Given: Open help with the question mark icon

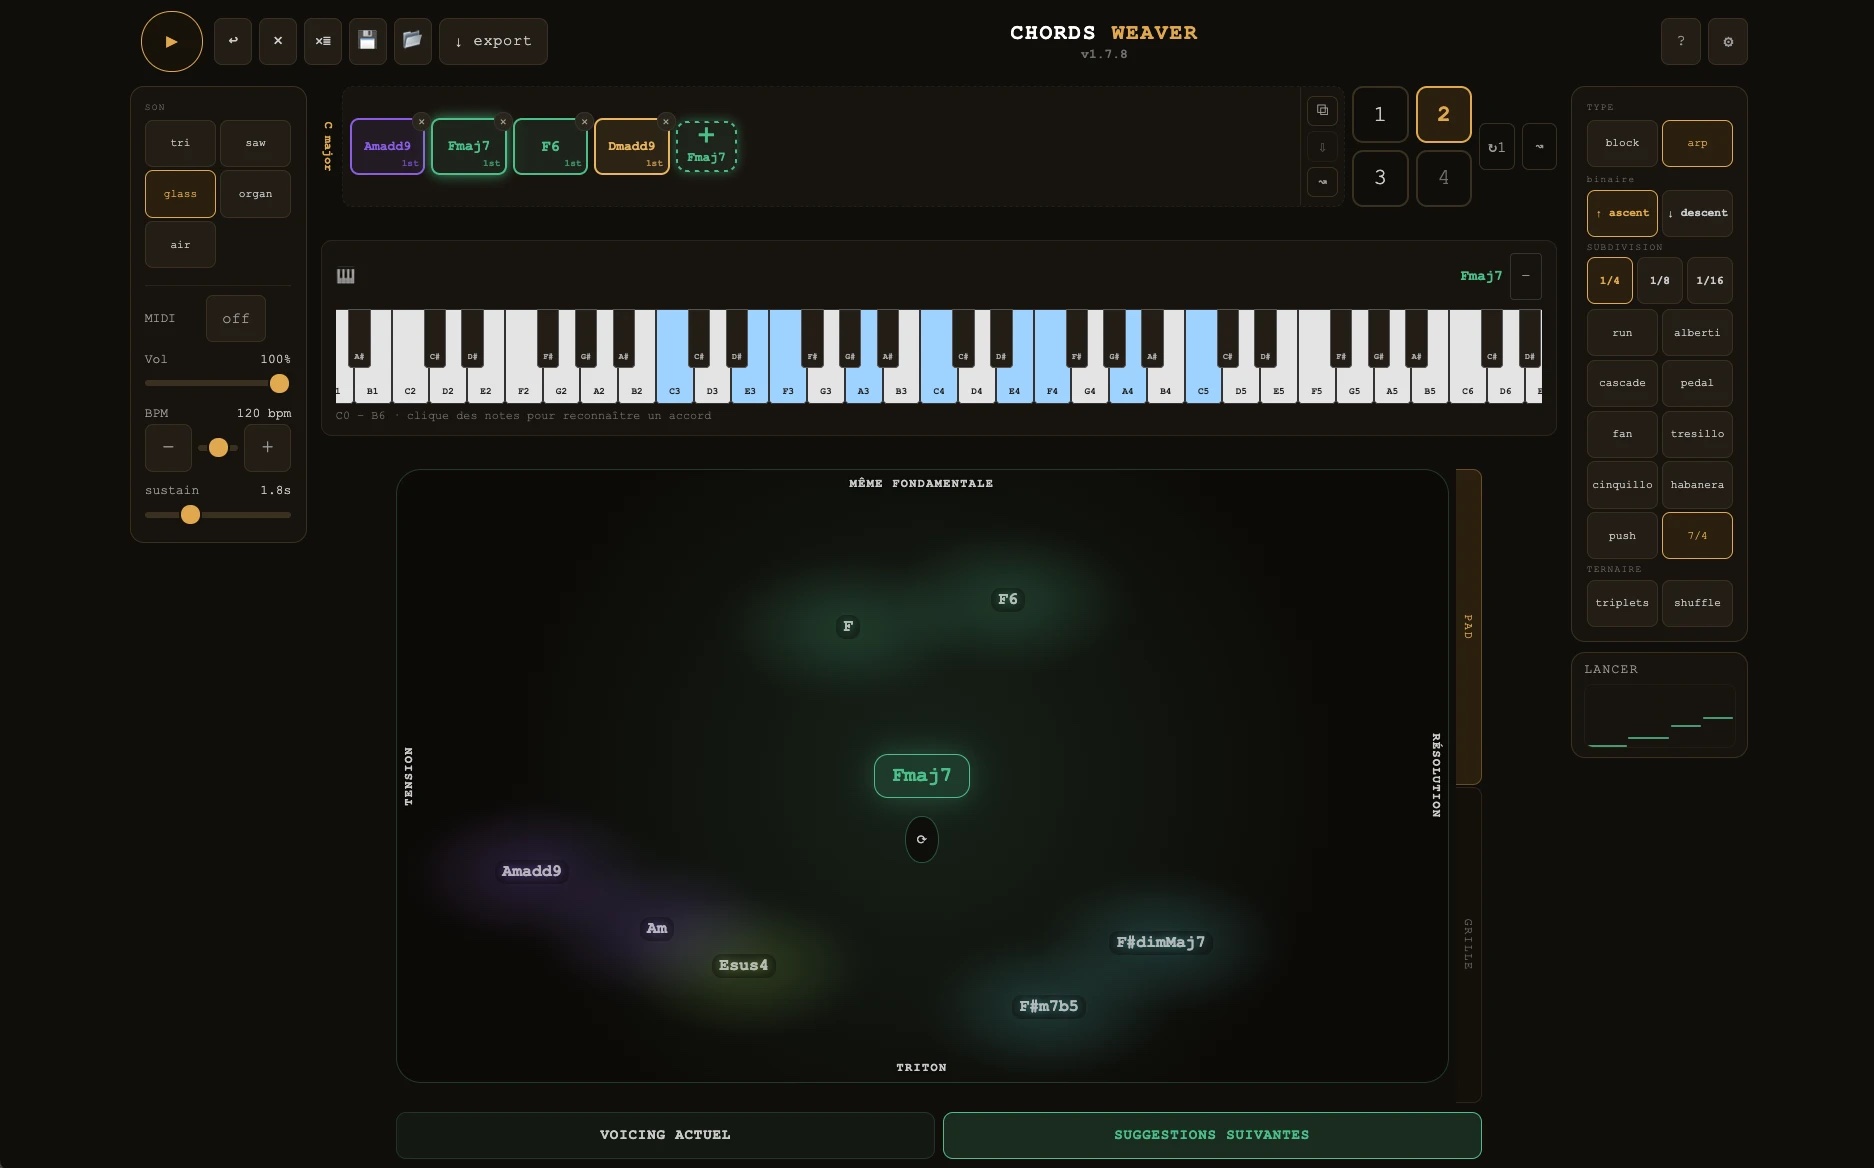Looking at the screenshot, I should [x=1681, y=41].
